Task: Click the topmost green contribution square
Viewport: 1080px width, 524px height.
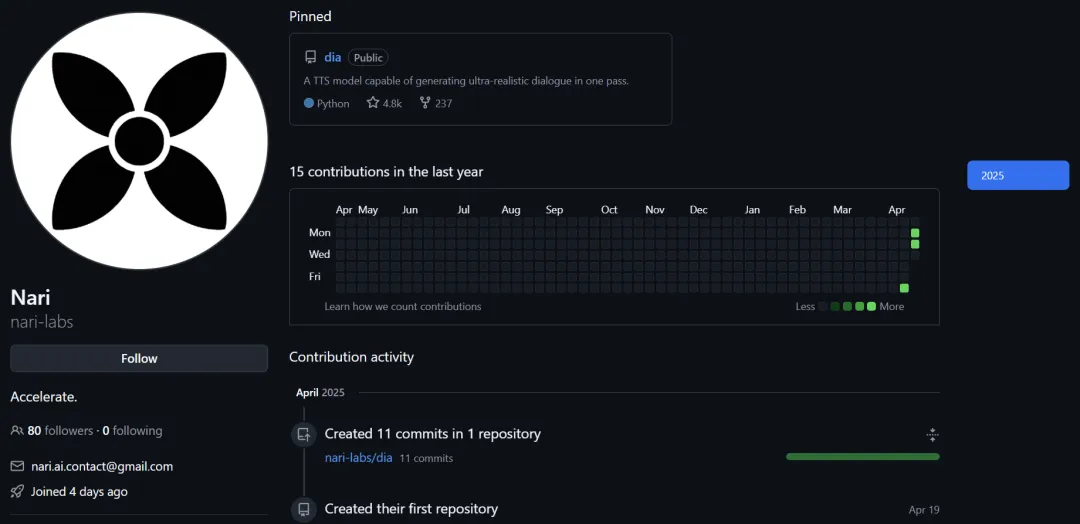Action: click(x=915, y=233)
